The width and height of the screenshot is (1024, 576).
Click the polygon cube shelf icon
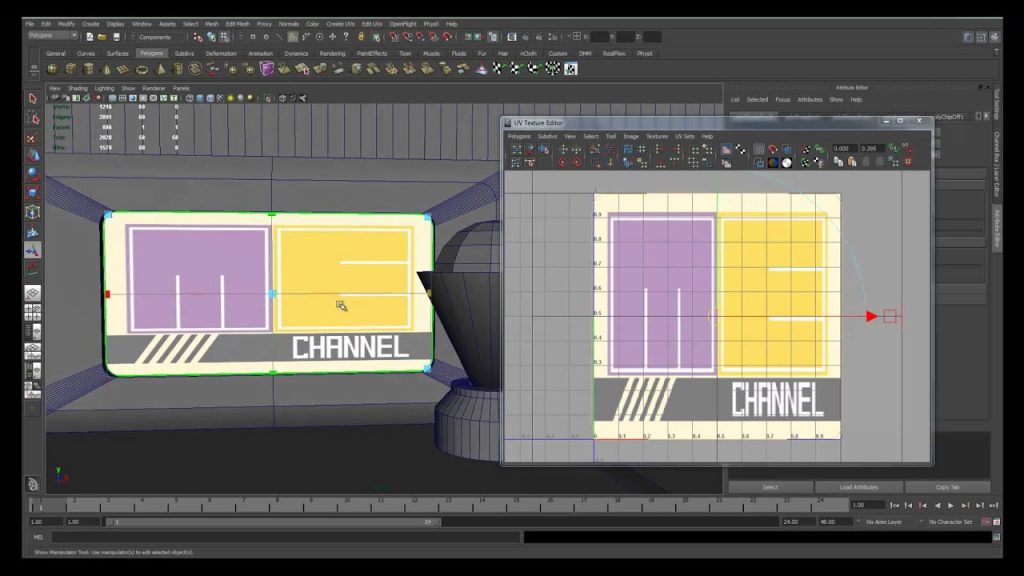71,69
